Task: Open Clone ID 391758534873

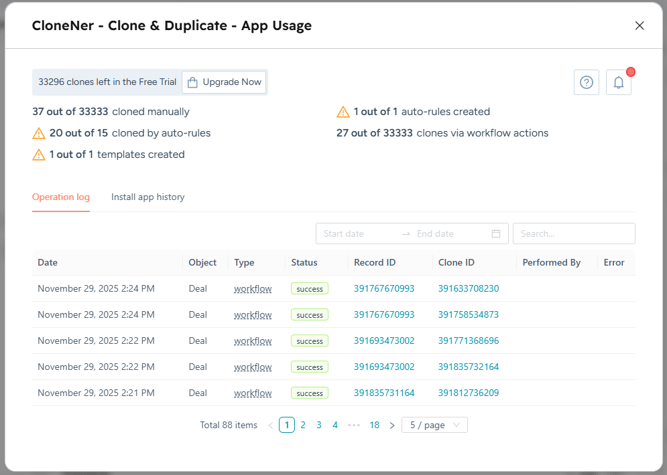Action: coord(468,315)
